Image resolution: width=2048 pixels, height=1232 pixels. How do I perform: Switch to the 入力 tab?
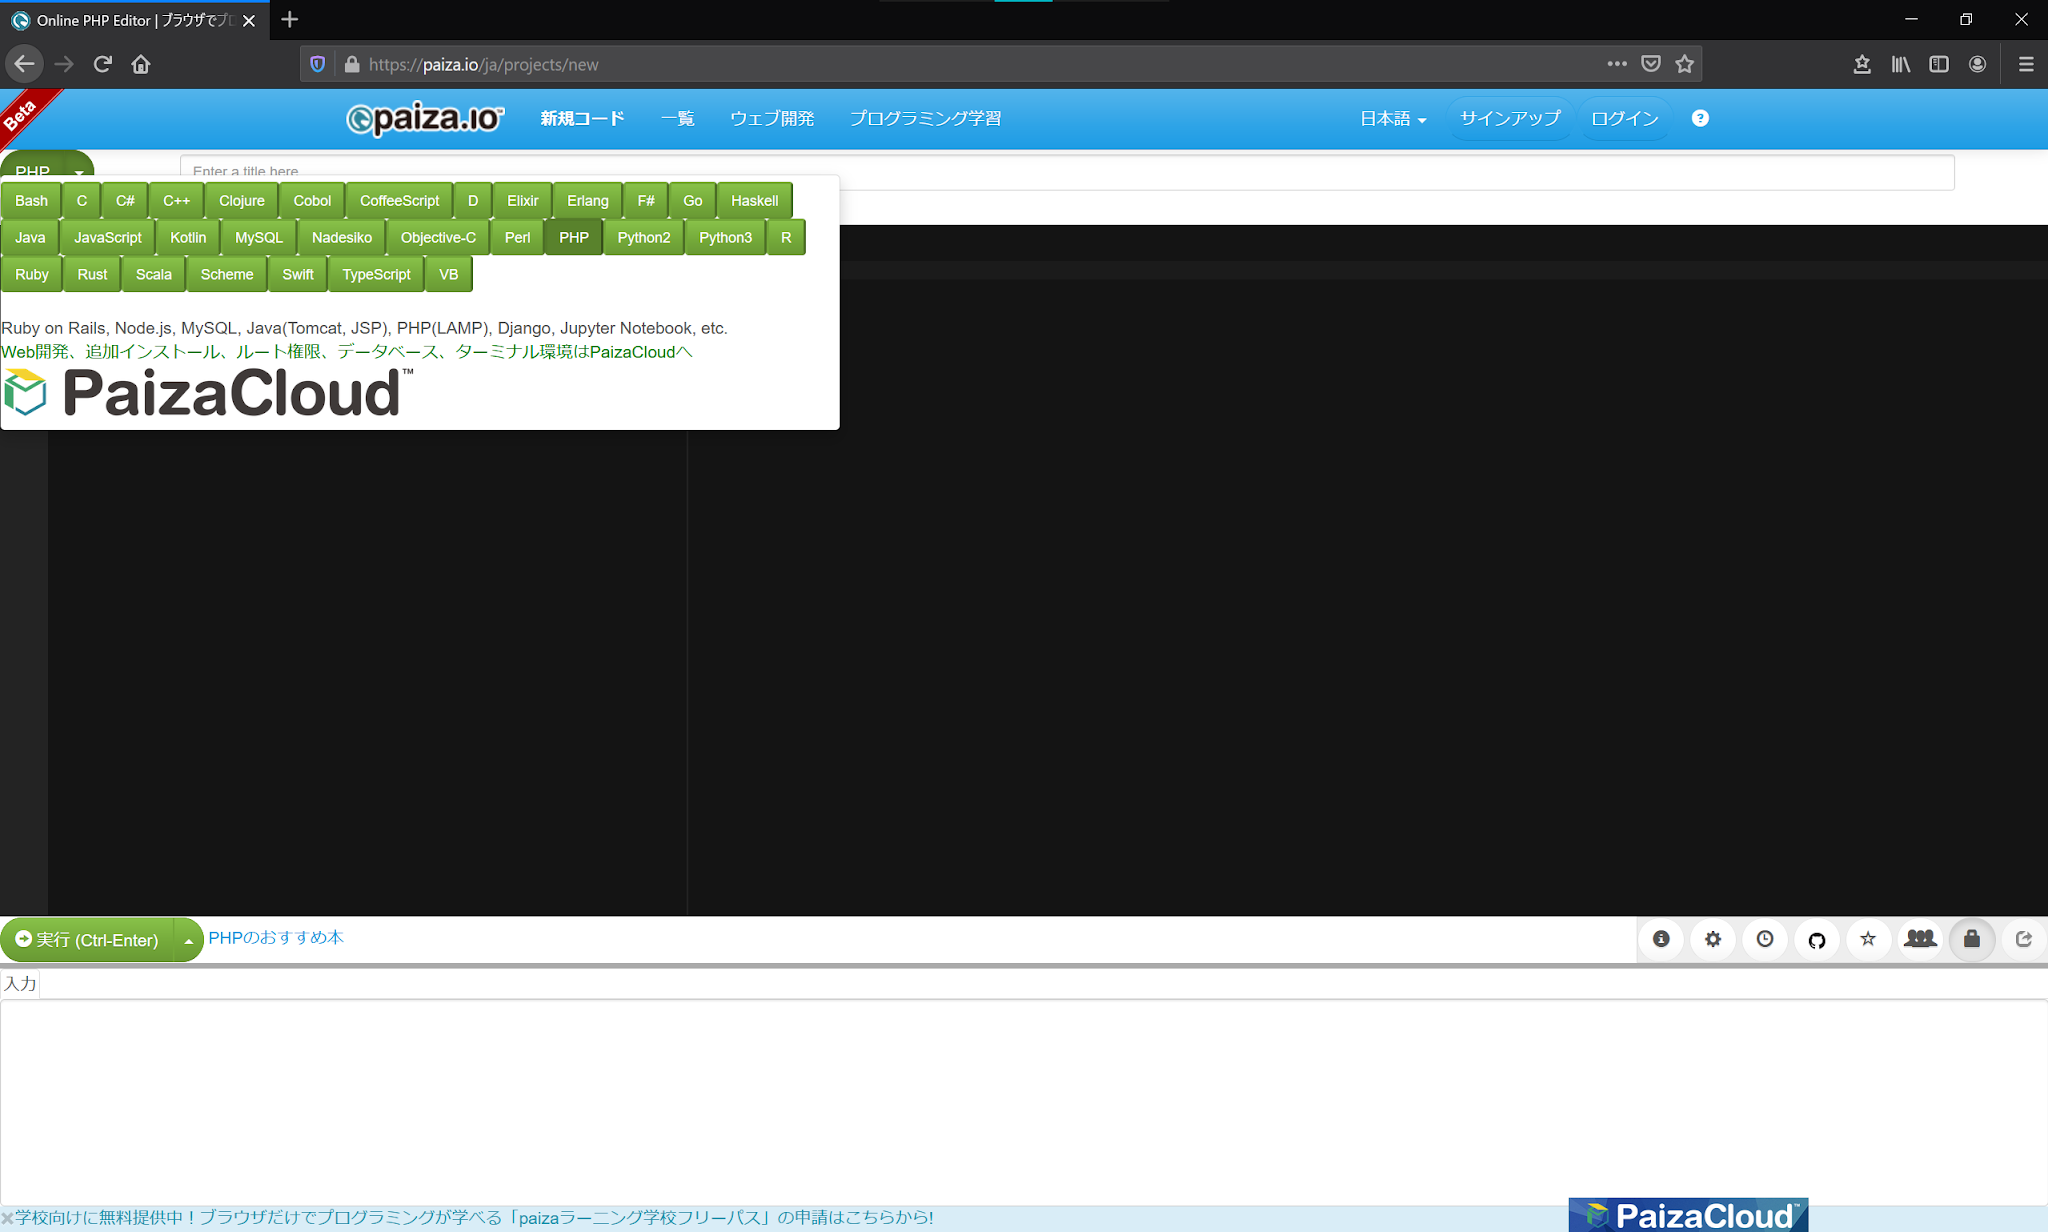[20, 983]
